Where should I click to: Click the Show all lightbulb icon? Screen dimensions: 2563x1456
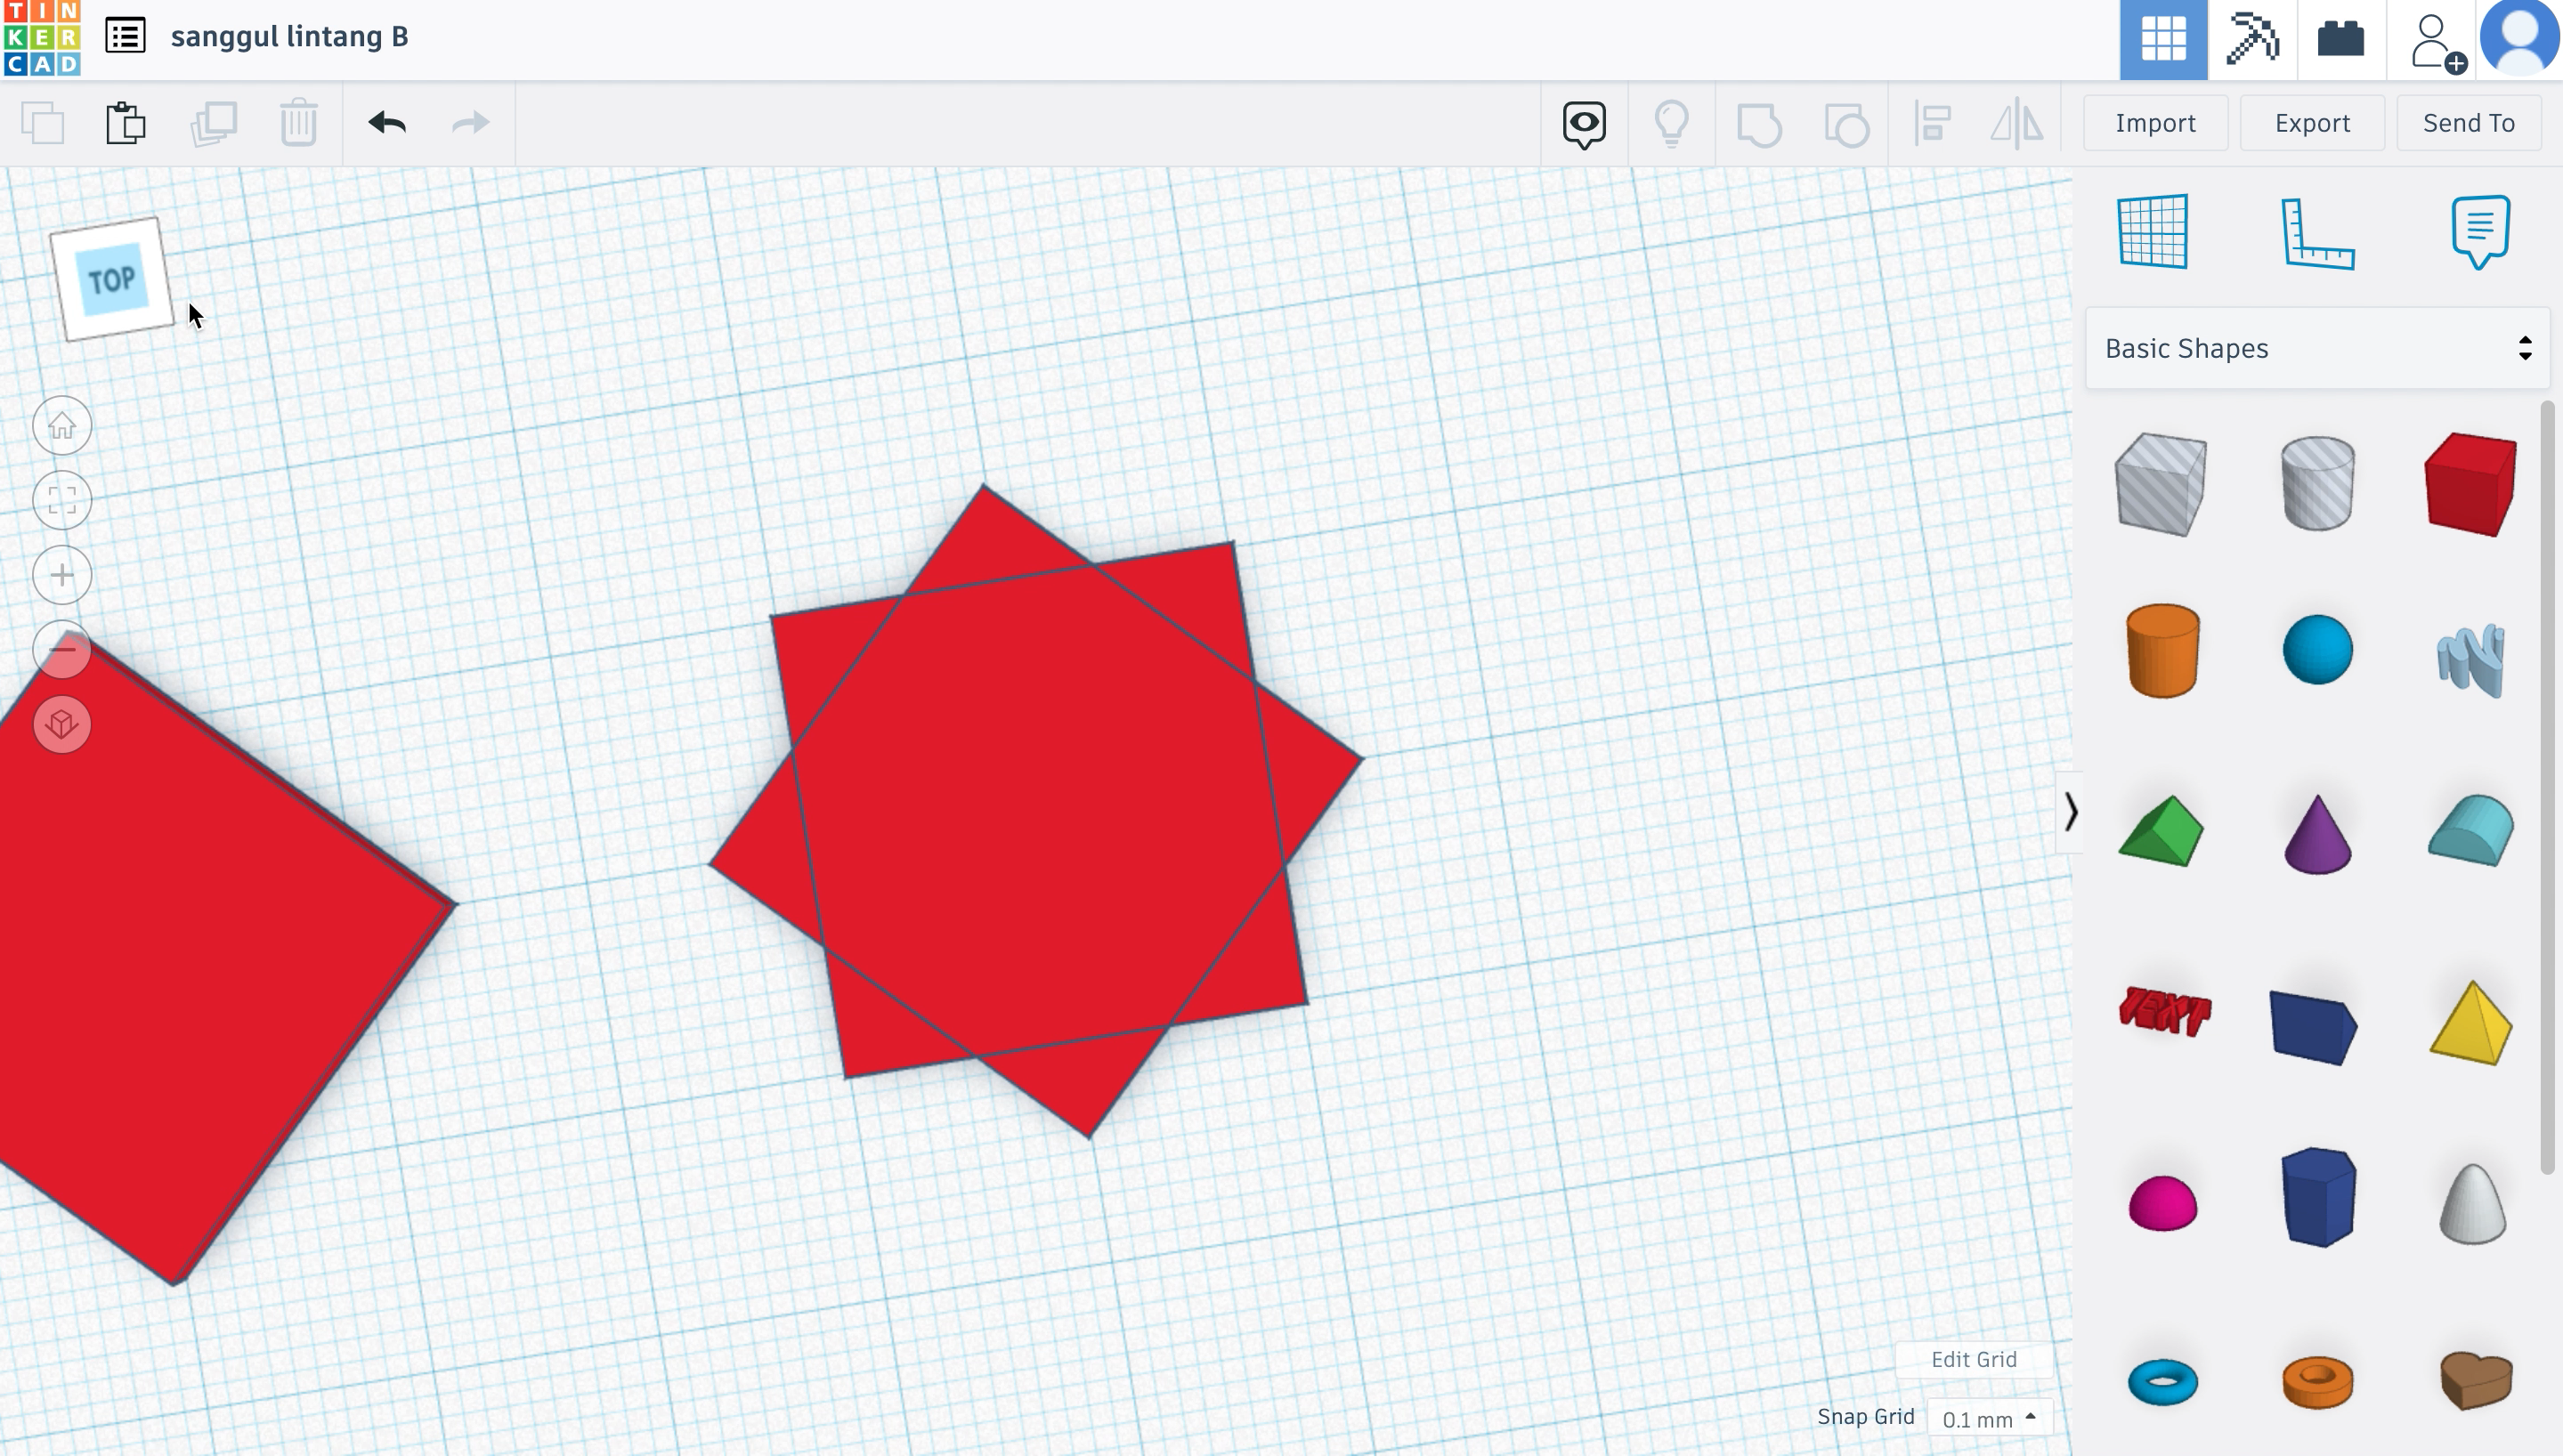coord(1671,124)
